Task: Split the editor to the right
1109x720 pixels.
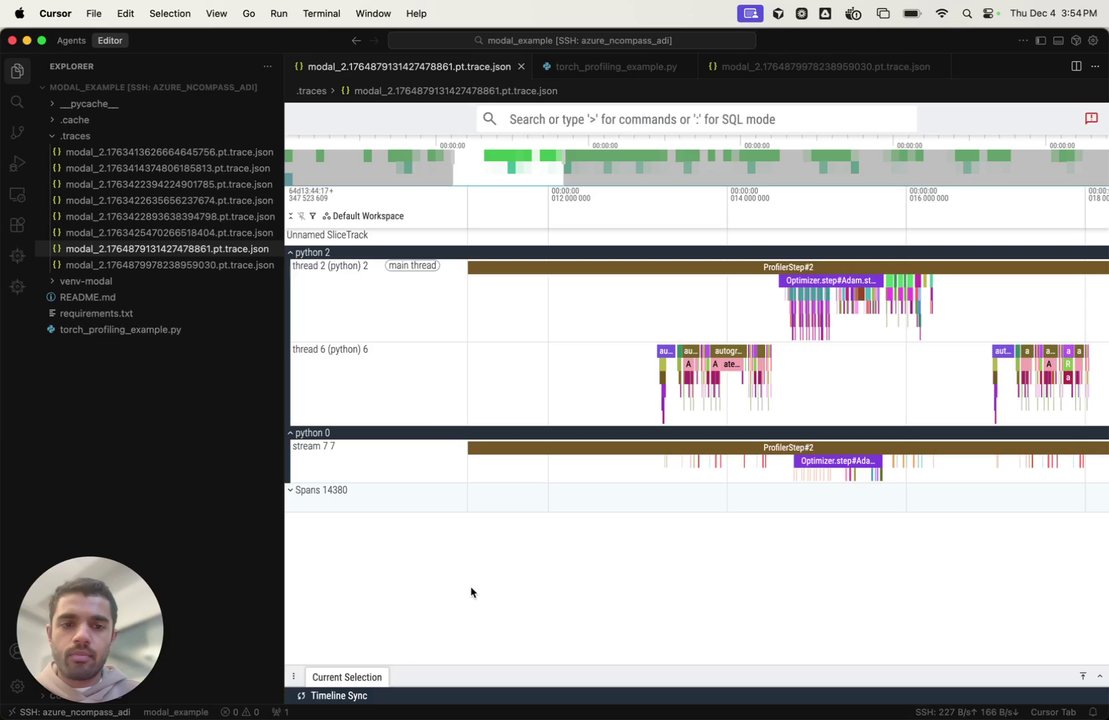Action: pyautogui.click(x=1076, y=66)
